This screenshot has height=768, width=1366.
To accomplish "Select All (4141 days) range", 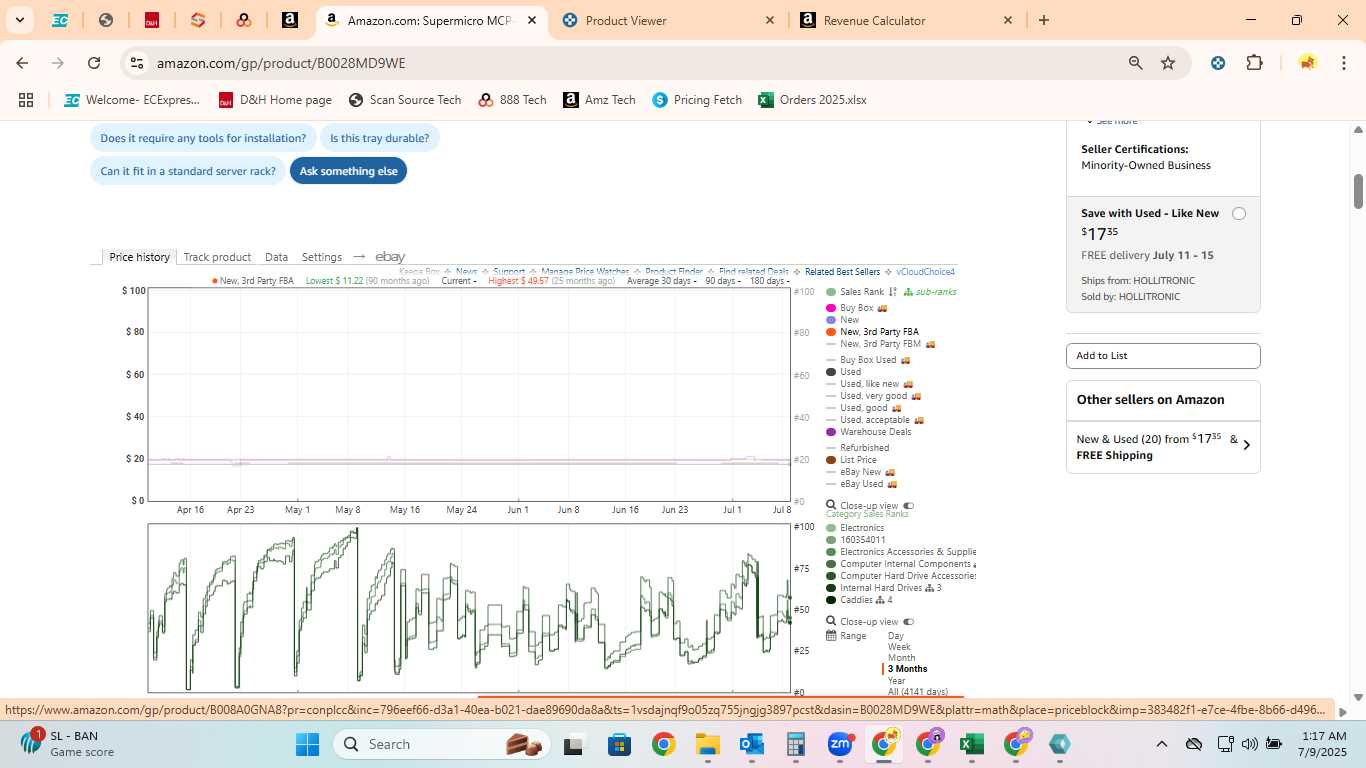I will click(917, 692).
